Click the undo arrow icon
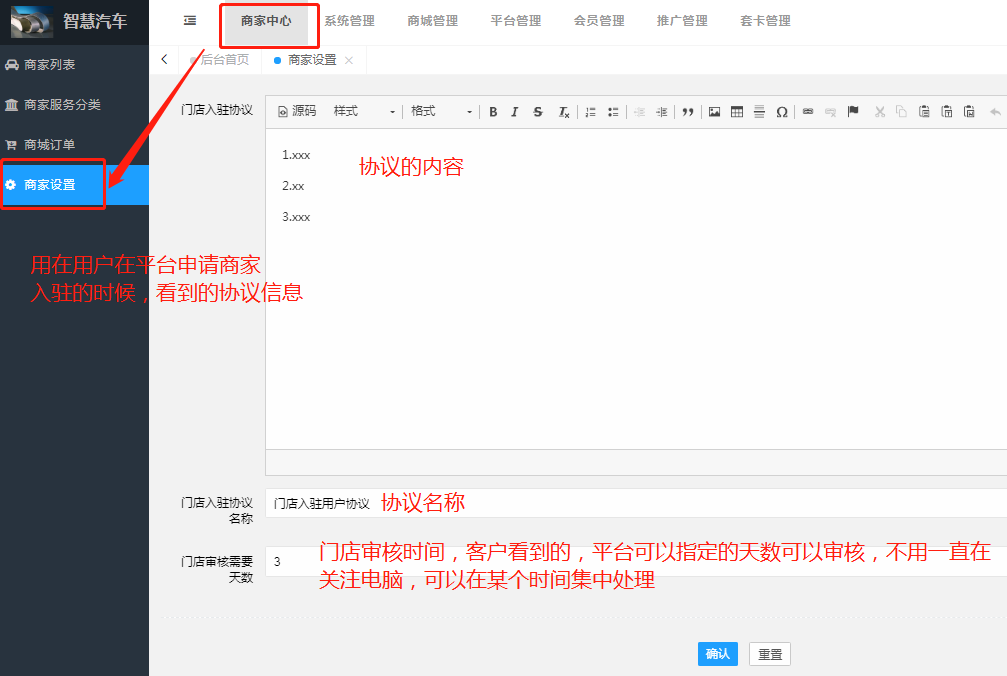Screen dimensions: 1007x676 [x=995, y=112]
